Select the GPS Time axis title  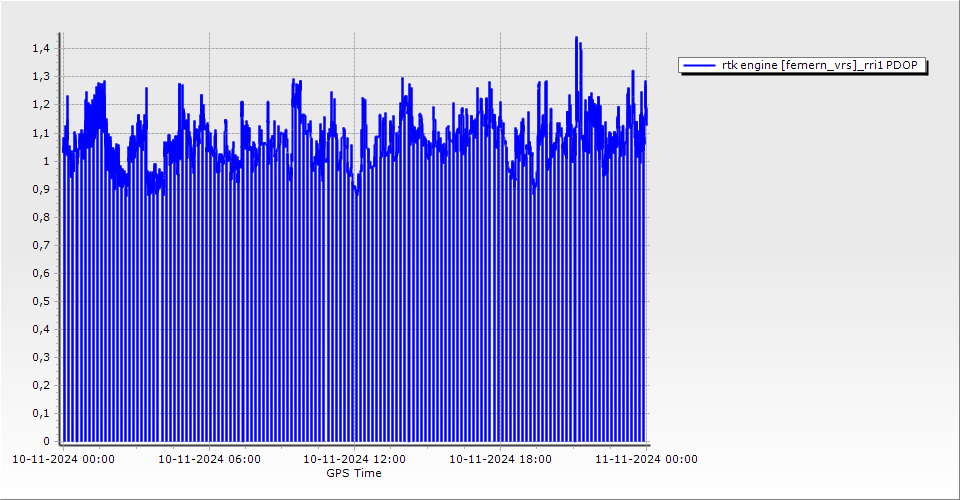point(354,473)
